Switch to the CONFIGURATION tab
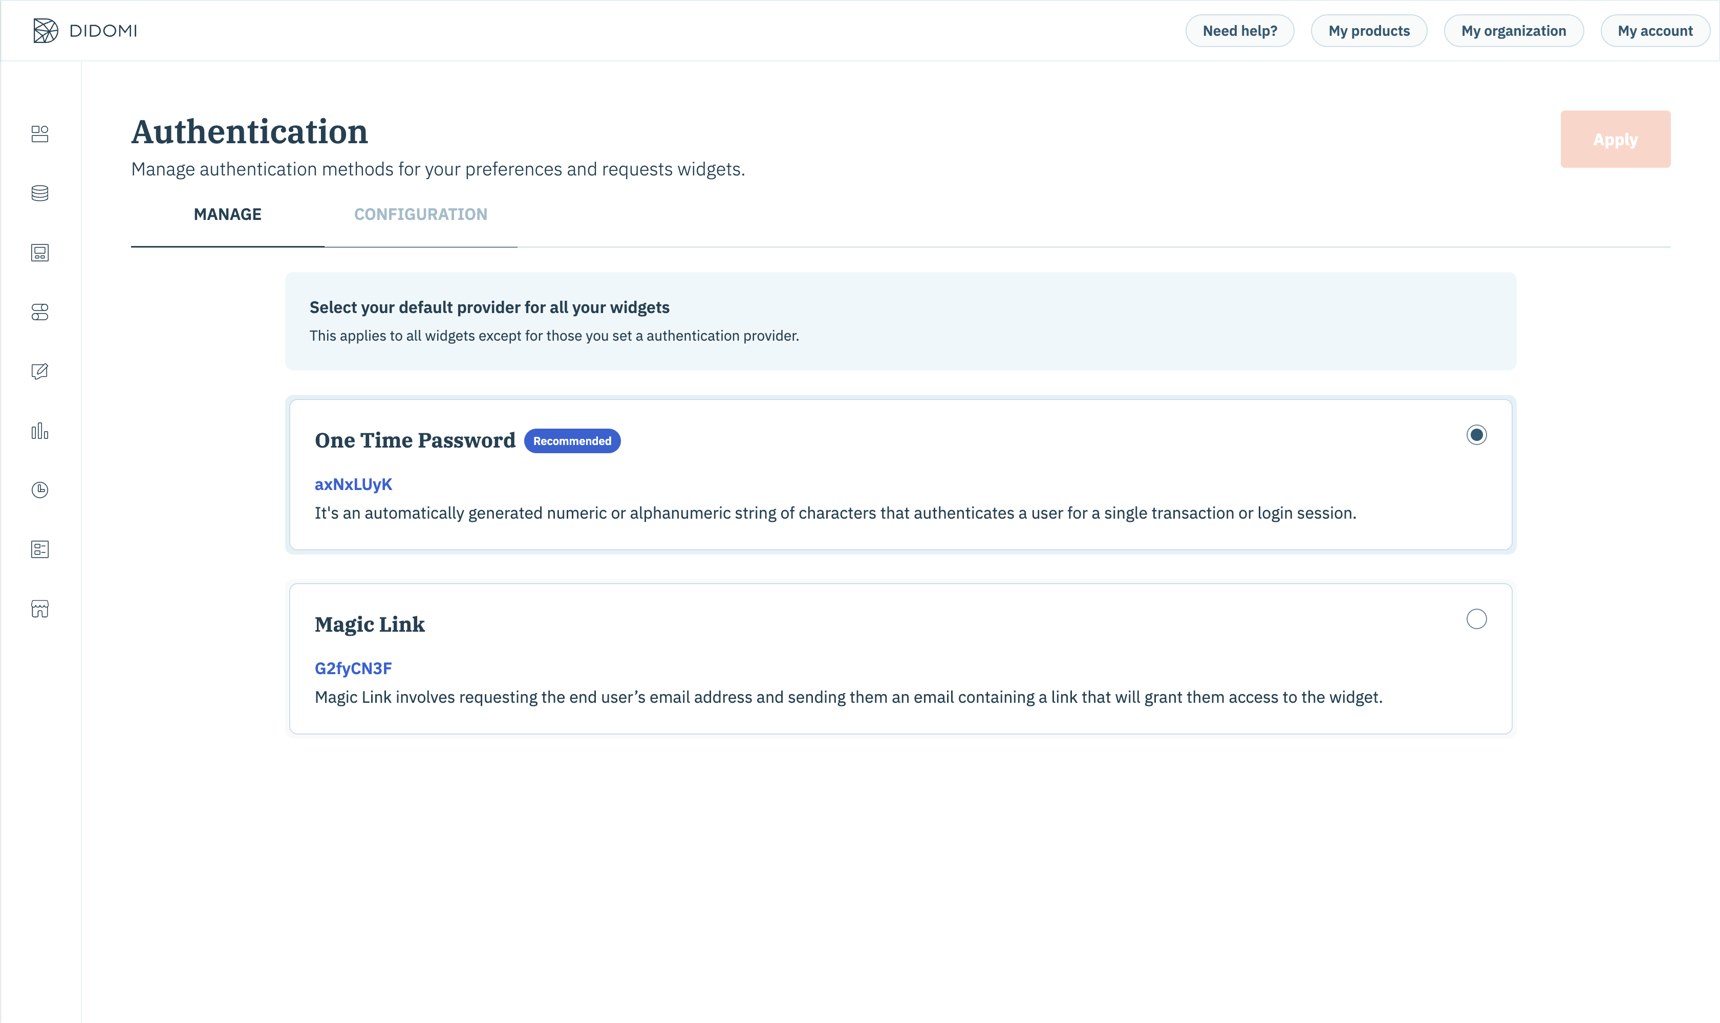1720x1023 pixels. [421, 215]
